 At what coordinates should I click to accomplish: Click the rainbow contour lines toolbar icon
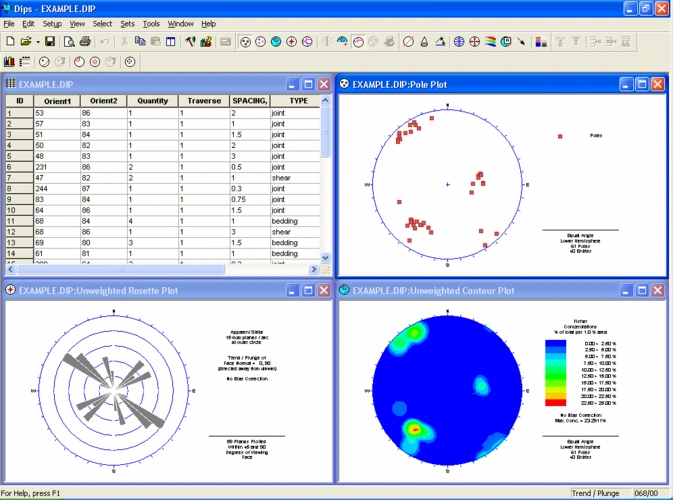(491, 42)
